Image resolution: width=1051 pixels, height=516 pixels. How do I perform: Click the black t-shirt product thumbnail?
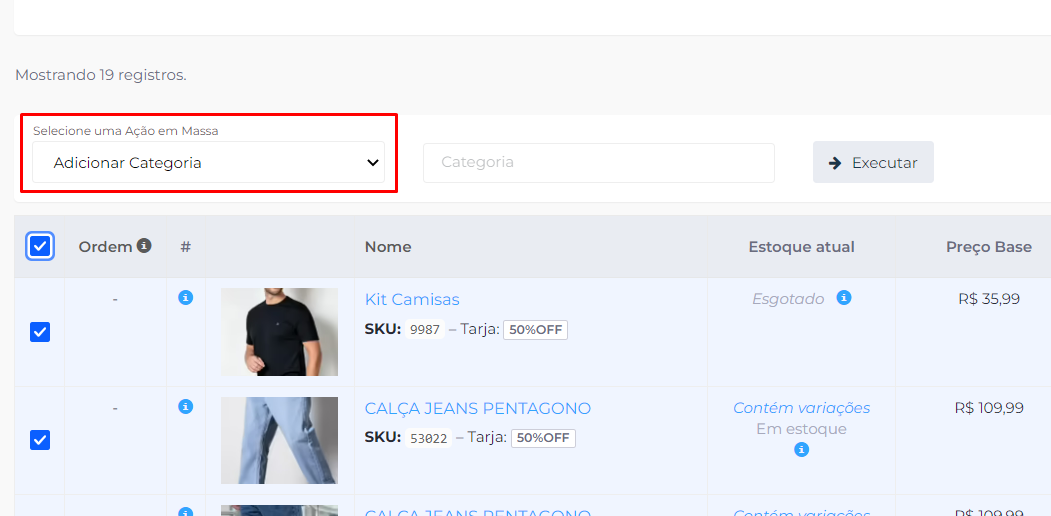click(280, 332)
